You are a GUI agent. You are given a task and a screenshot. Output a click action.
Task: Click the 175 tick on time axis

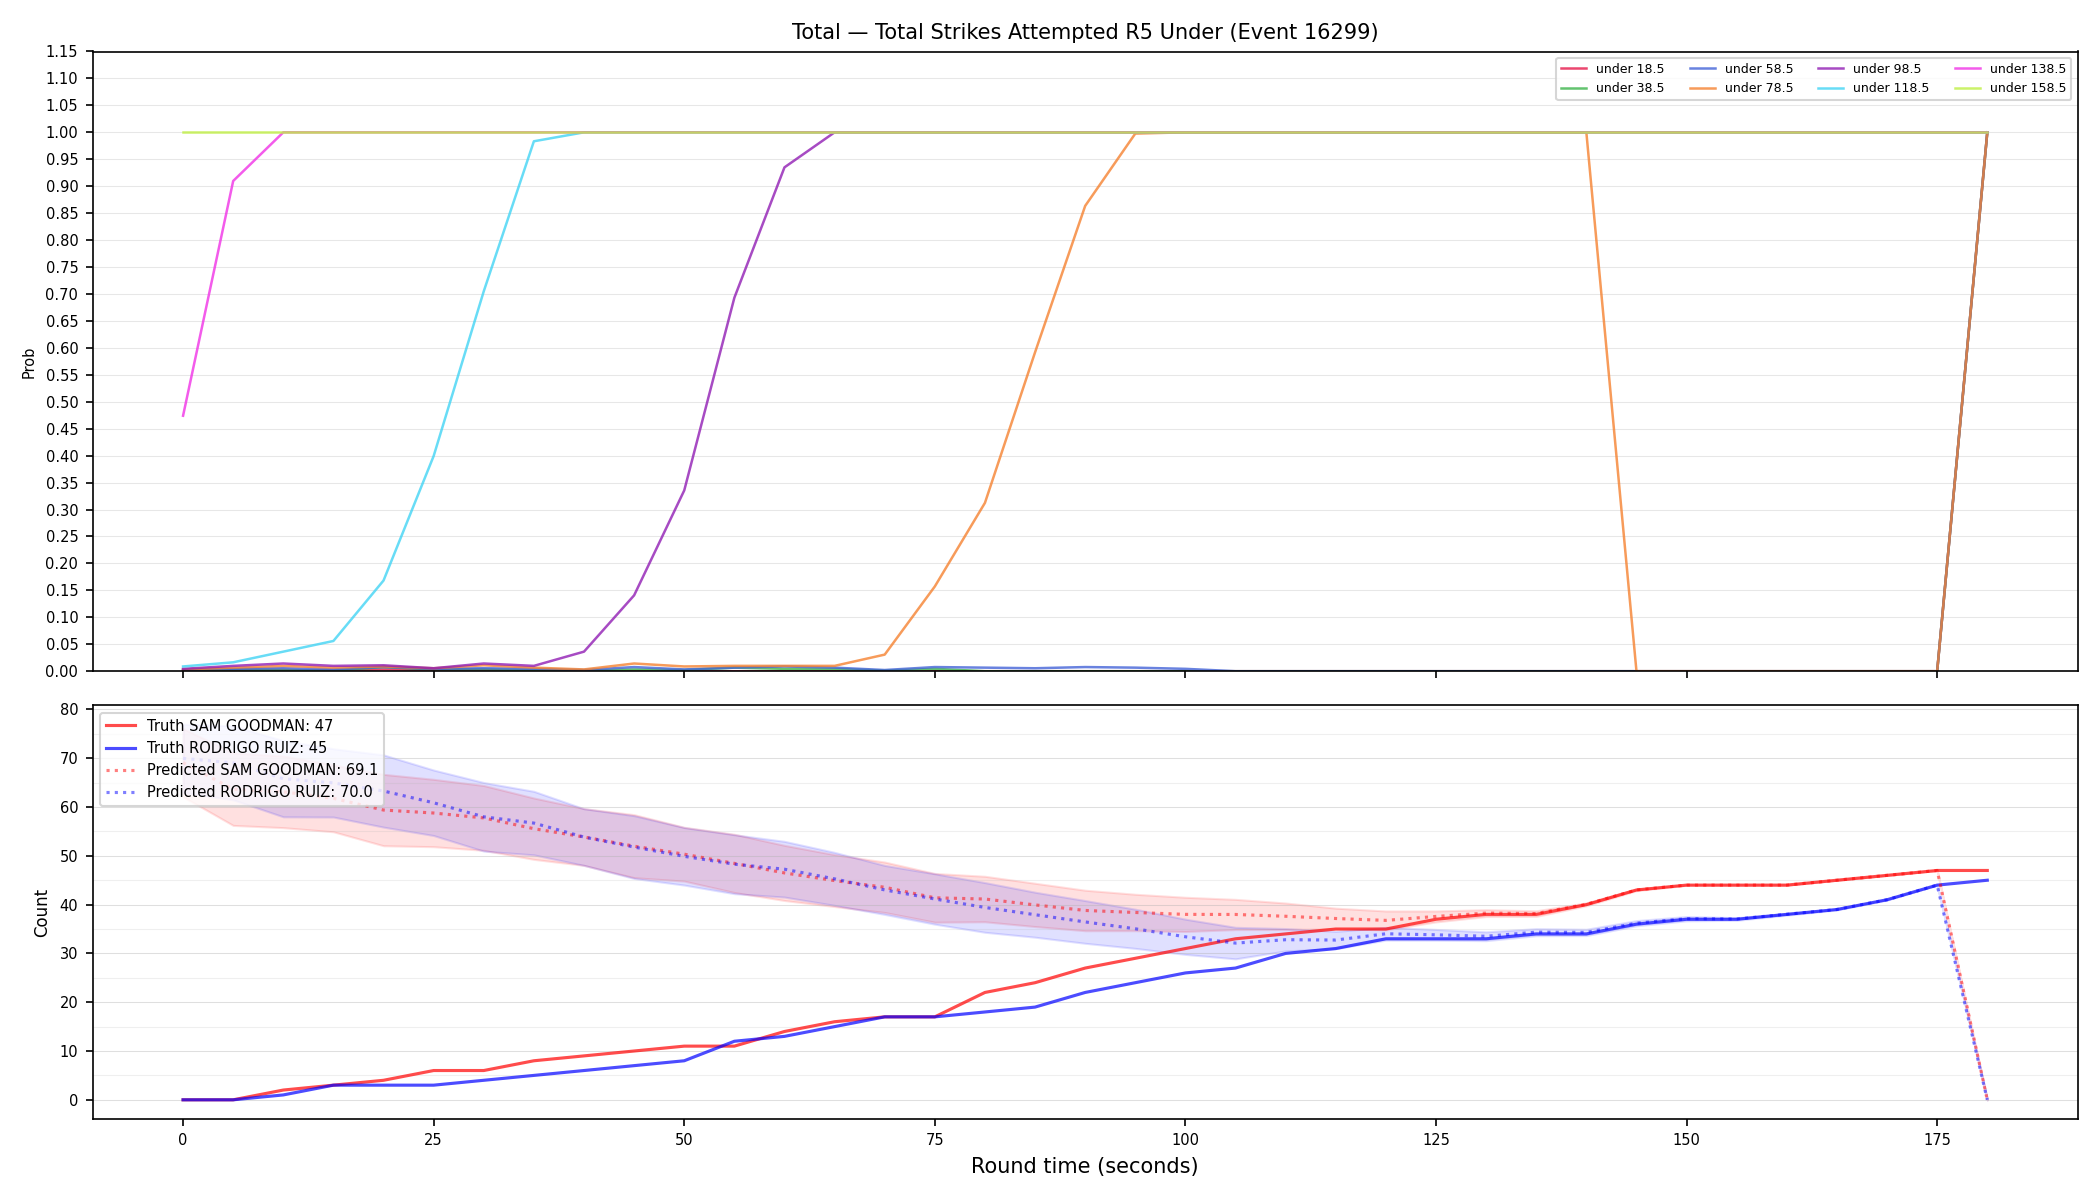click(x=1937, y=1139)
